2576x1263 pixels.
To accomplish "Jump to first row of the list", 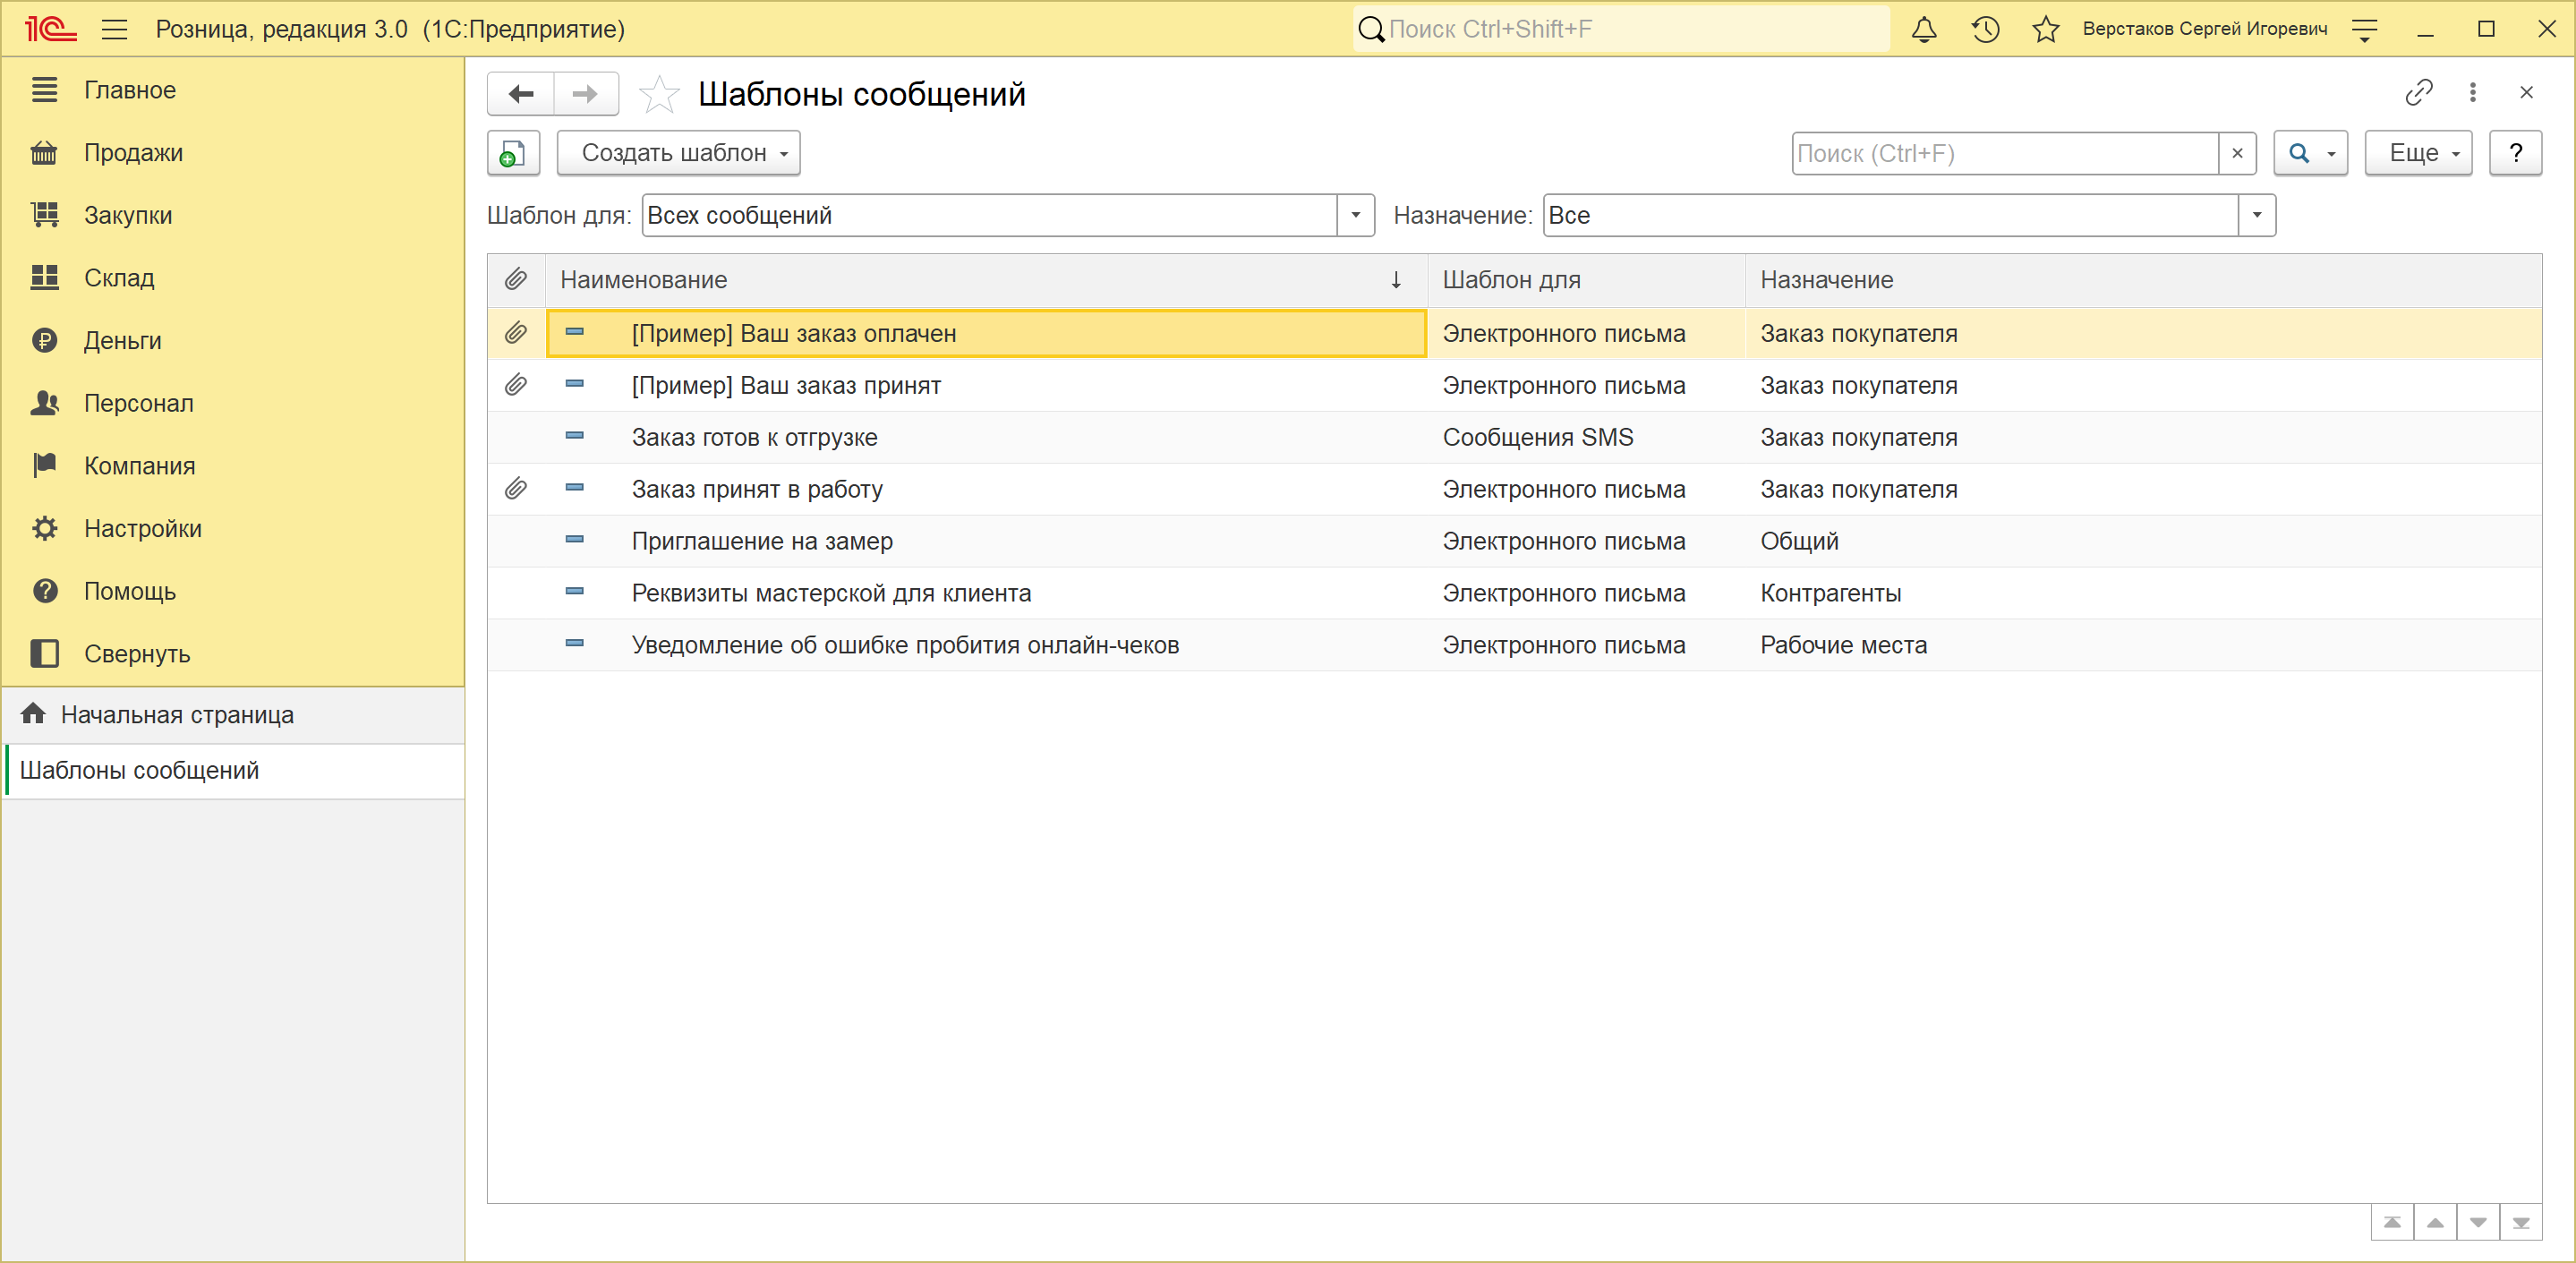I will [2392, 1223].
